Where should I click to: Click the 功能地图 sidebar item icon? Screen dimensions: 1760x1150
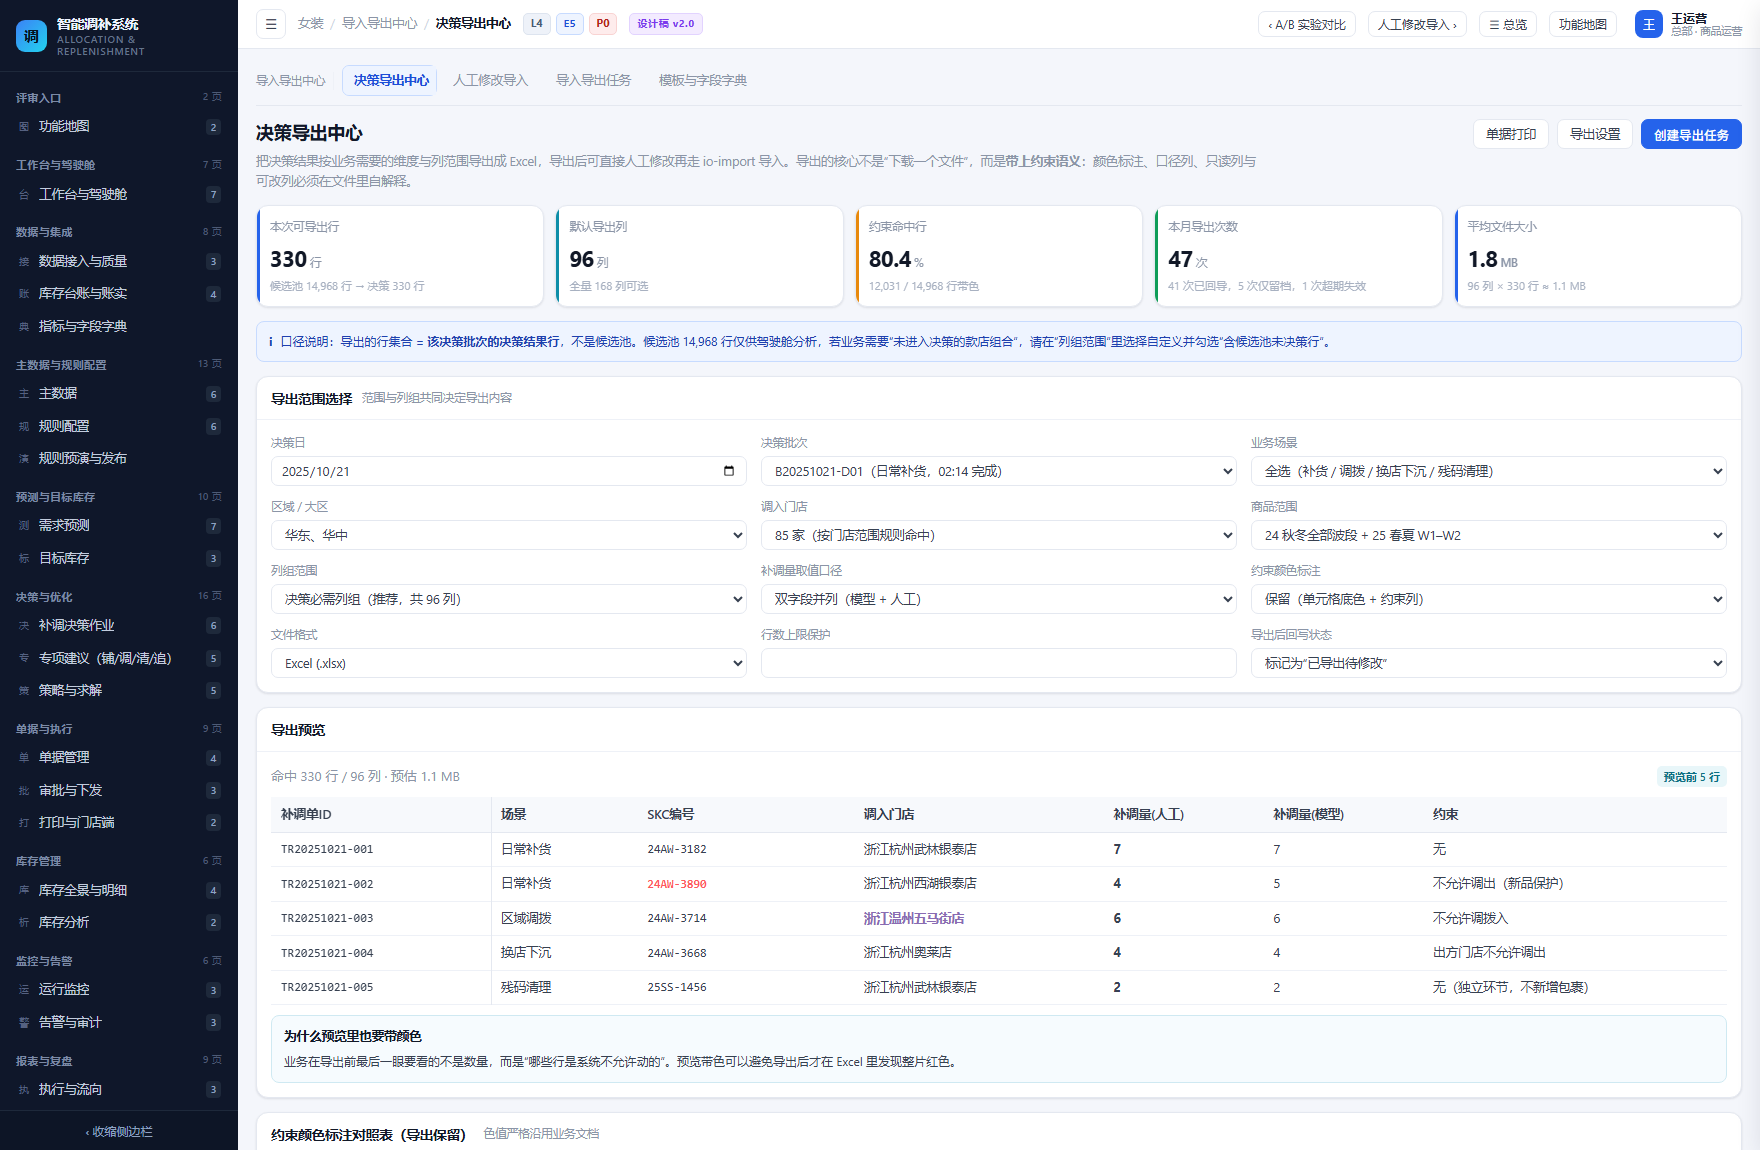click(24, 127)
